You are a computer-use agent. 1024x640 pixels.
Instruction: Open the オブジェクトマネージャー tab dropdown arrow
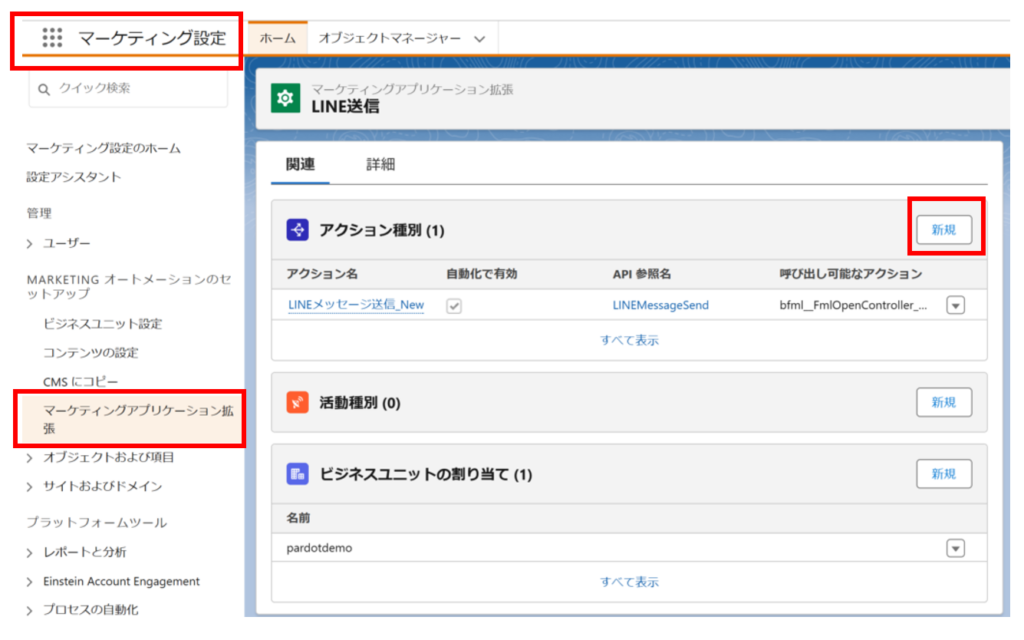(479, 39)
